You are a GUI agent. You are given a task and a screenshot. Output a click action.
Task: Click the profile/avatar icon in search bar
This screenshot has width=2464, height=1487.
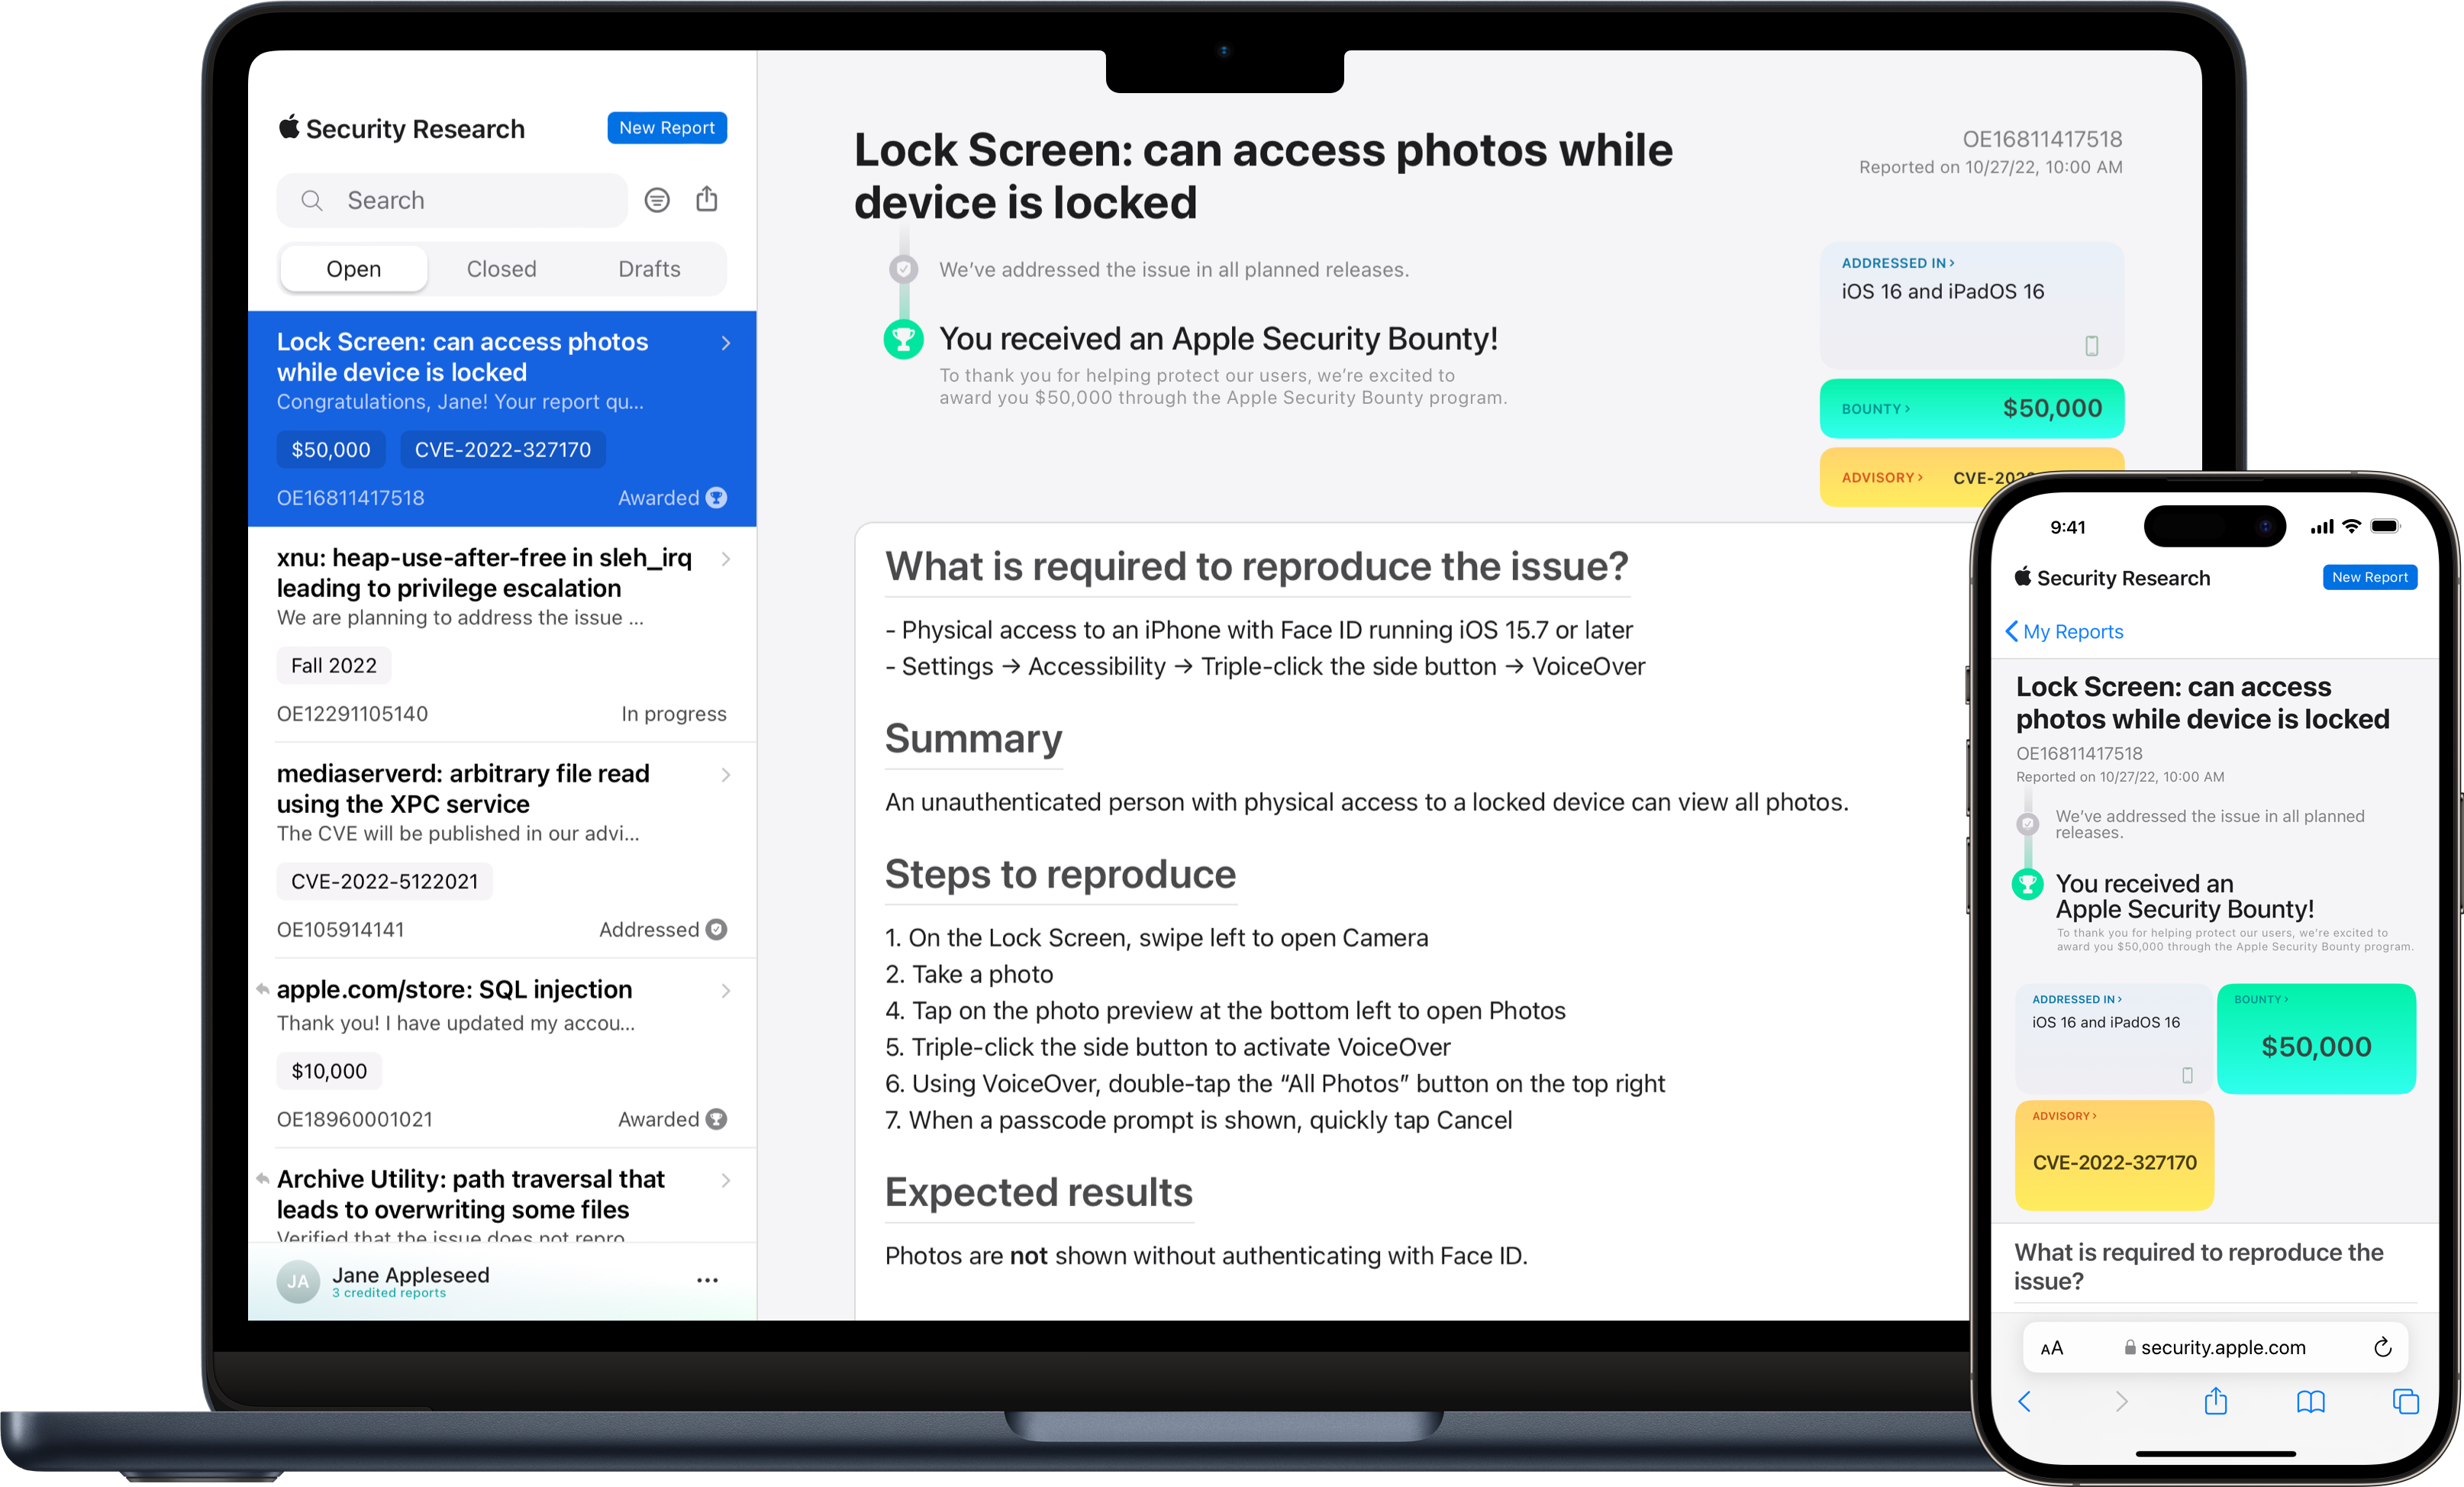(x=656, y=199)
